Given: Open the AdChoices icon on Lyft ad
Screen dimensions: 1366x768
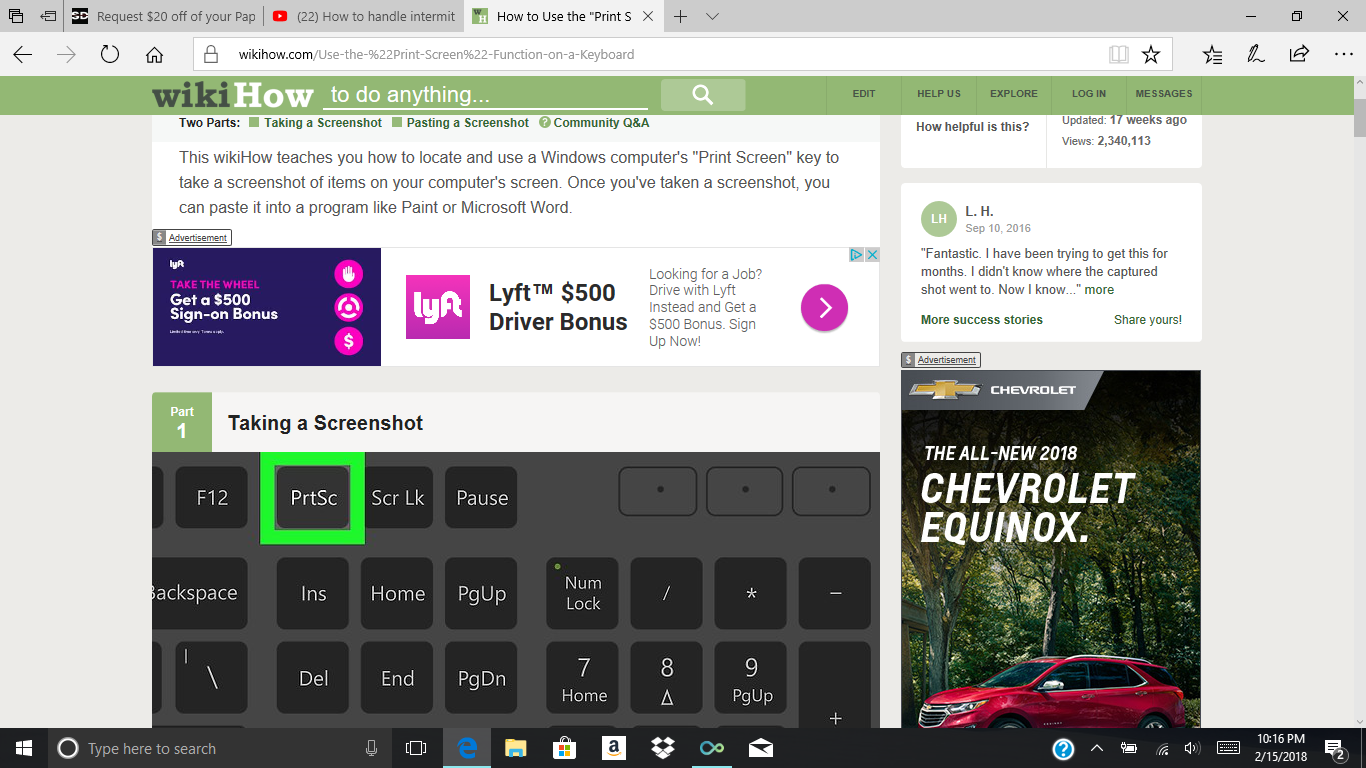Looking at the screenshot, I should pos(857,255).
